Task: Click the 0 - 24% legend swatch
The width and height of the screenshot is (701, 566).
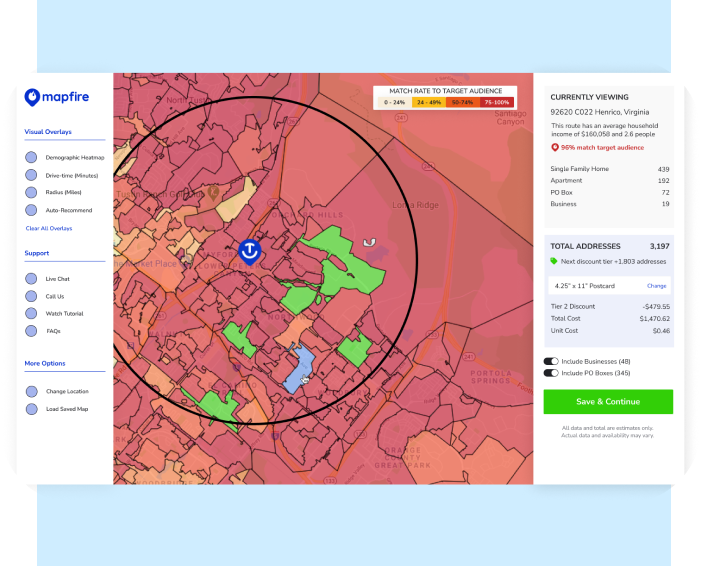Action: (x=394, y=102)
